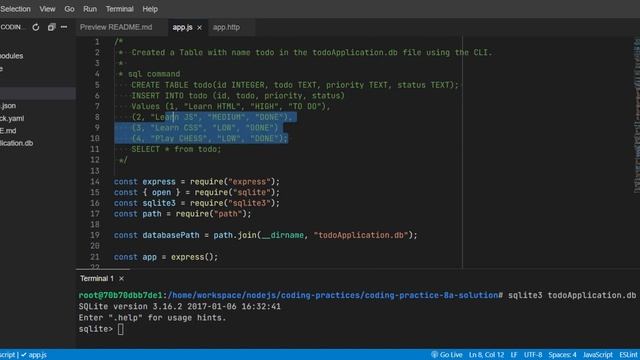
Task: Click line number 14 in gutter
Action: tap(95, 182)
